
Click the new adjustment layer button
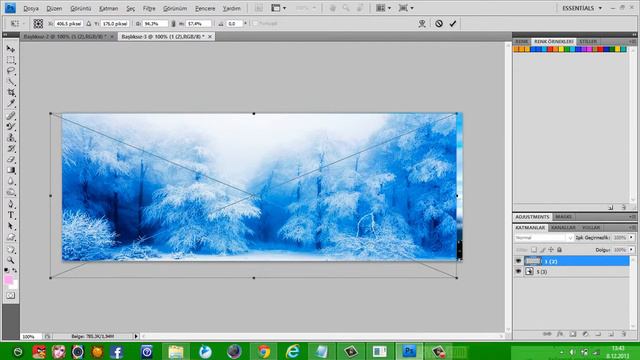pos(585,334)
